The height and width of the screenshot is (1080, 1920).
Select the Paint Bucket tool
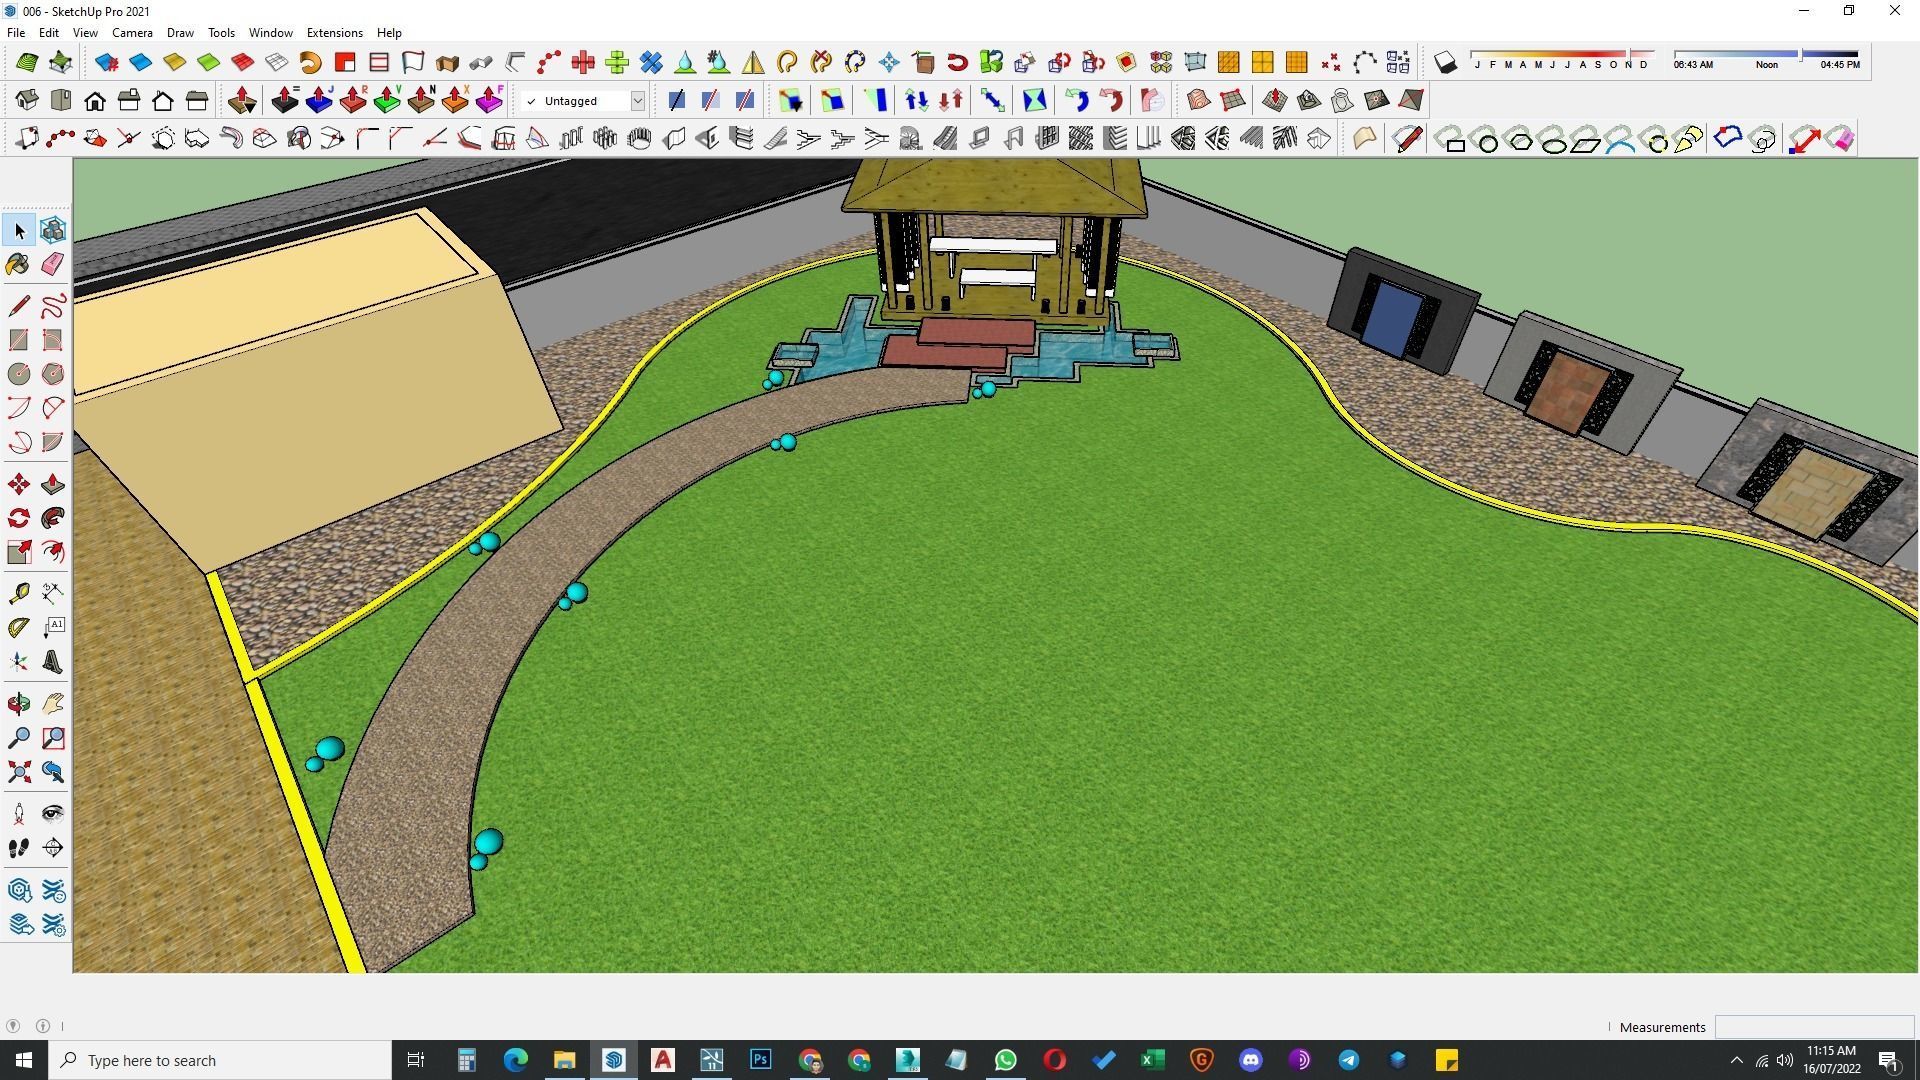(18, 264)
